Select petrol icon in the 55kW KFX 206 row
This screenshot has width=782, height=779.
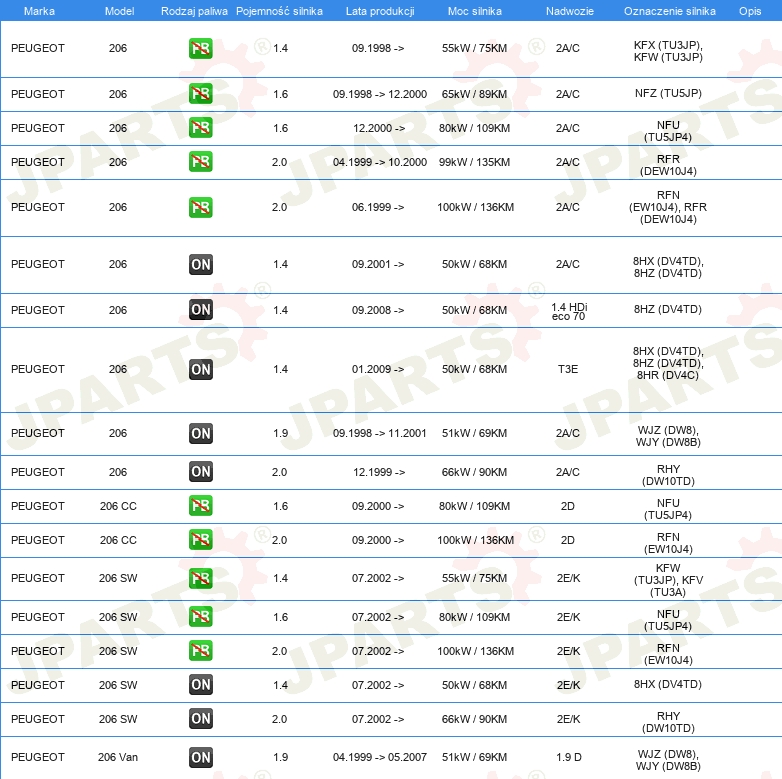click(x=201, y=48)
